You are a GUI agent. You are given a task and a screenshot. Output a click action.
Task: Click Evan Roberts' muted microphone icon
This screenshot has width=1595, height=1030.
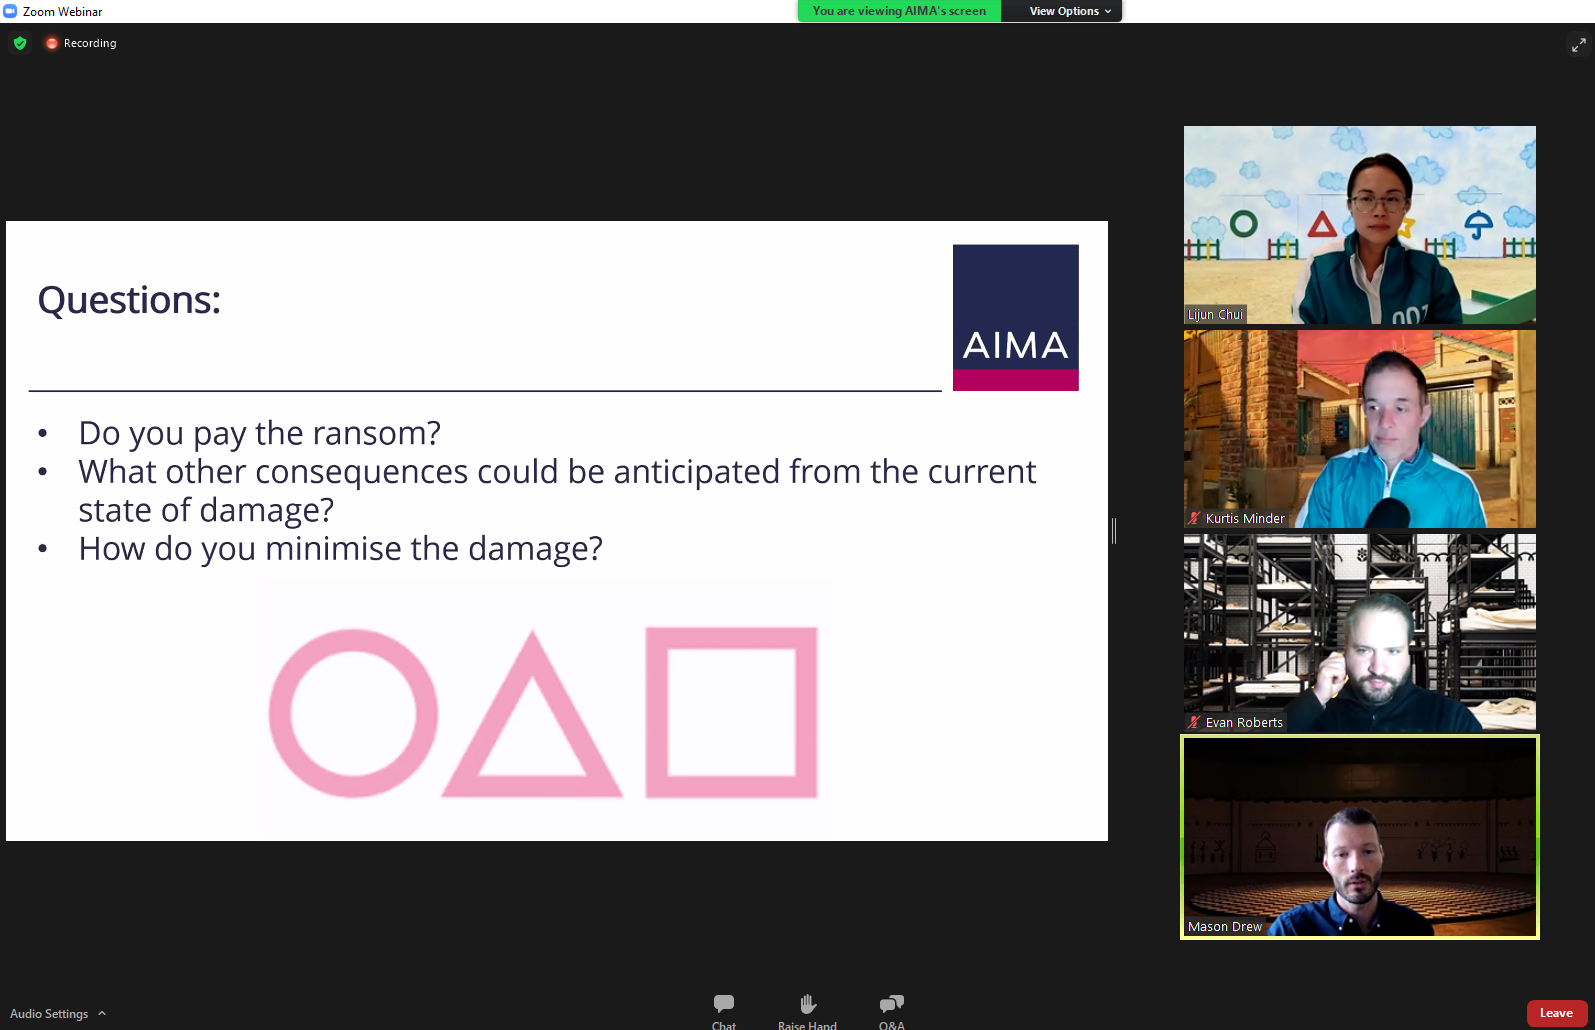(1194, 722)
